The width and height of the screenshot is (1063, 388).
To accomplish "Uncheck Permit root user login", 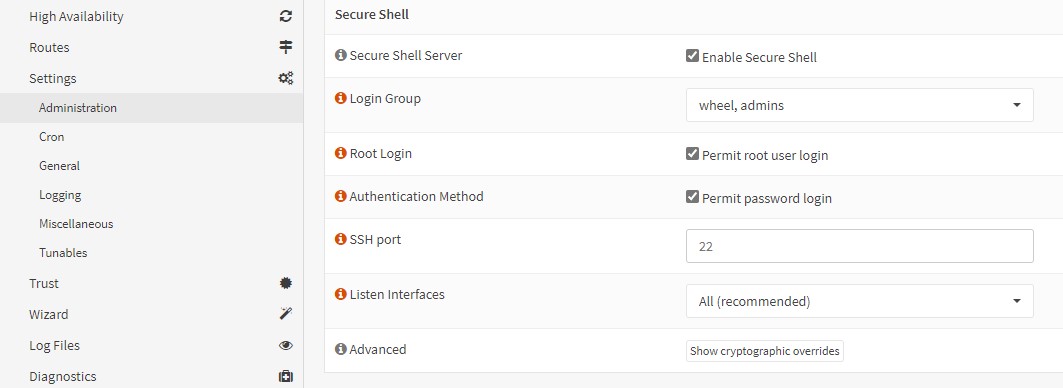I will 692,154.
